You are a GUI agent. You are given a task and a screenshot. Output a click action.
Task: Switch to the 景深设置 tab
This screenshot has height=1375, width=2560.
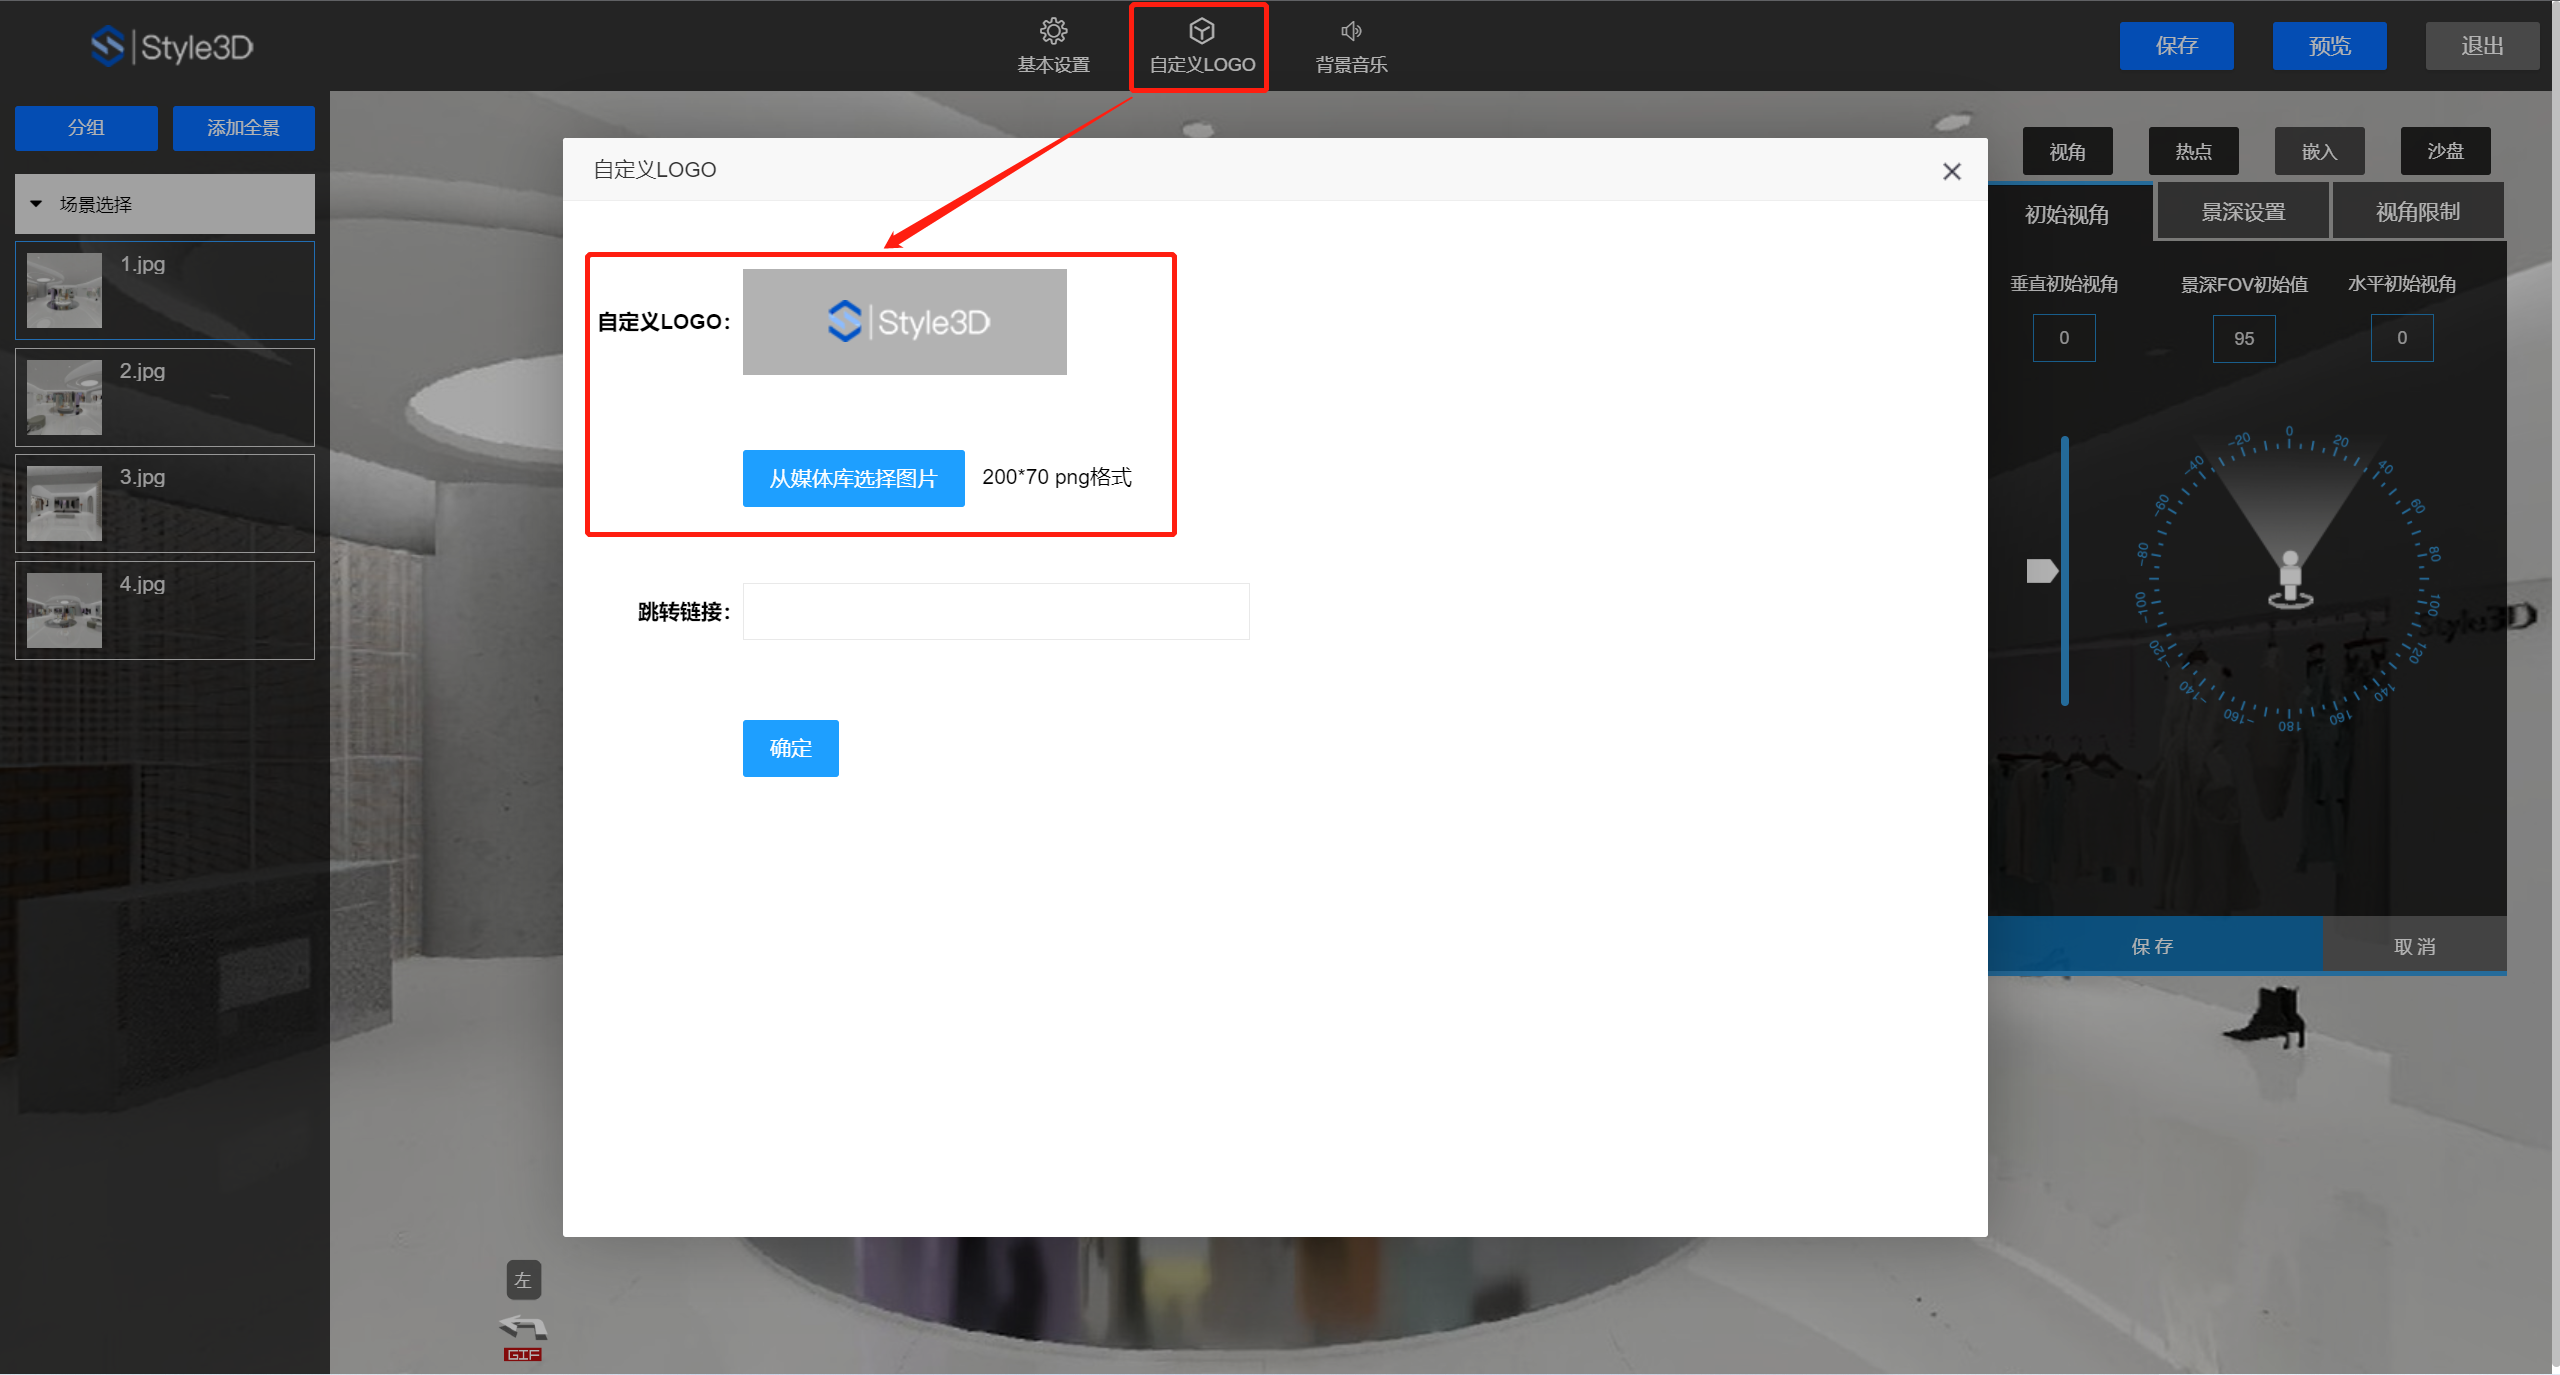pos(2243,212)
